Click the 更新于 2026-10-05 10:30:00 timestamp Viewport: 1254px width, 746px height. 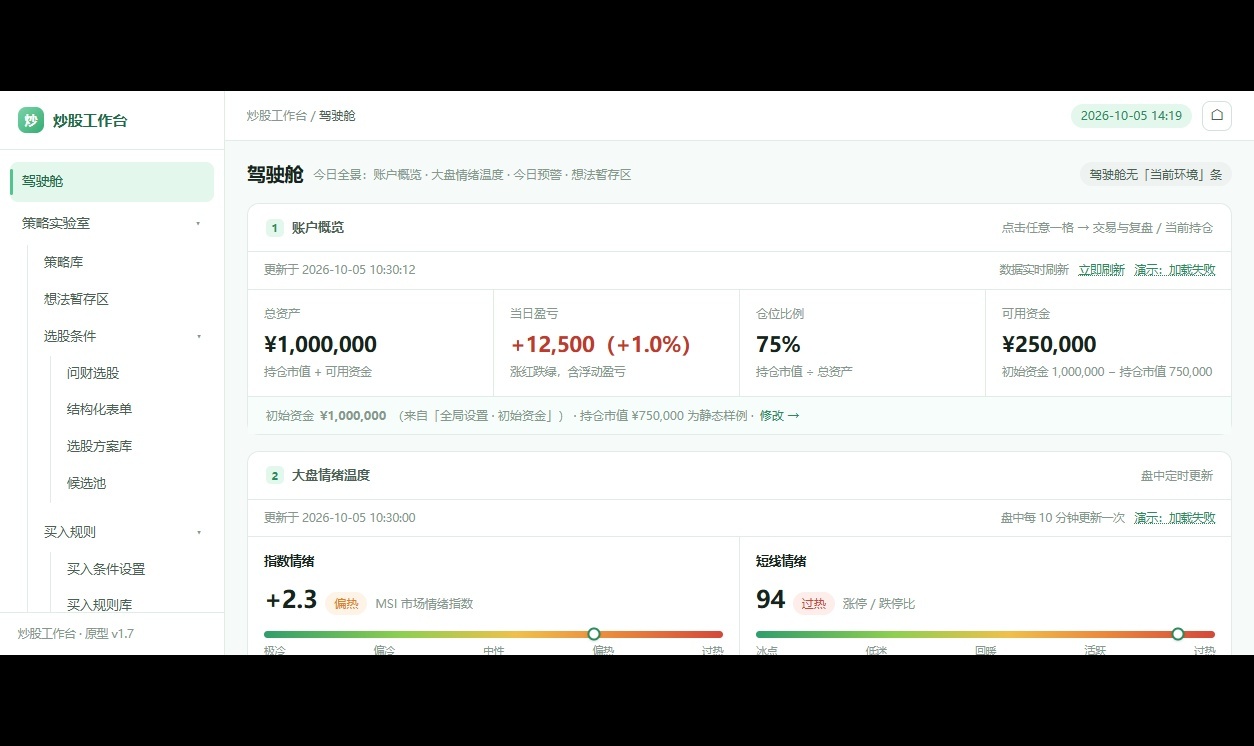tap(340, 518)
